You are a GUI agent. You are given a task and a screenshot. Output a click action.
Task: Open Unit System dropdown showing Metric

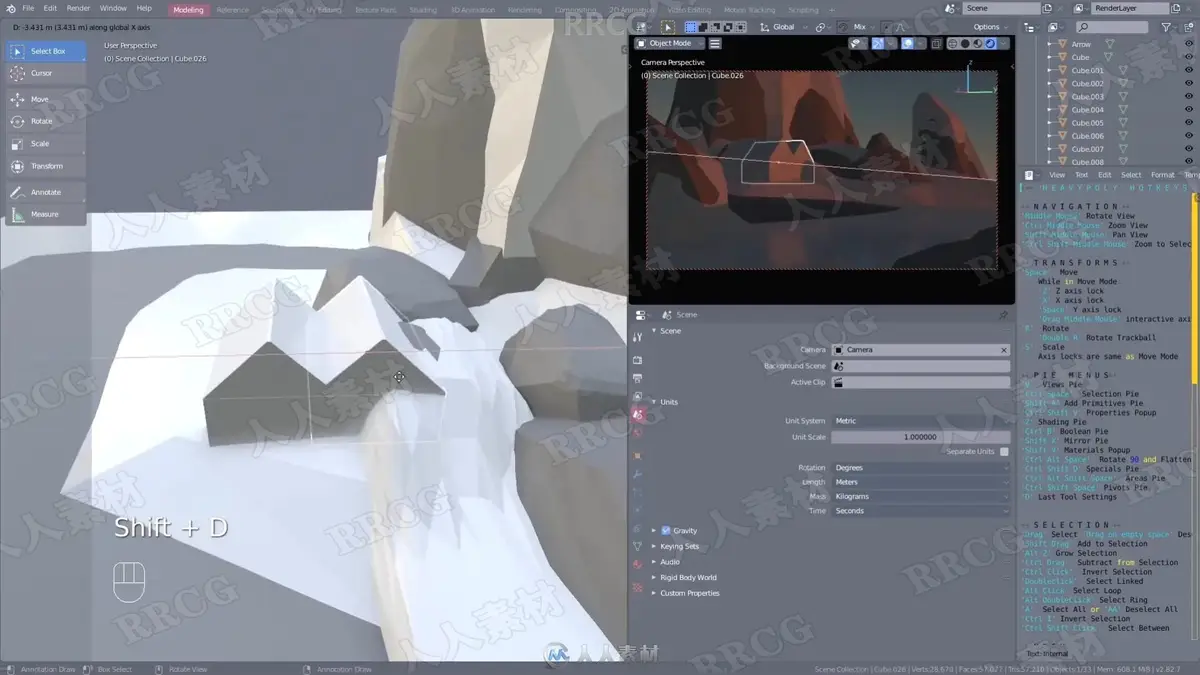(x=920, y=421)
